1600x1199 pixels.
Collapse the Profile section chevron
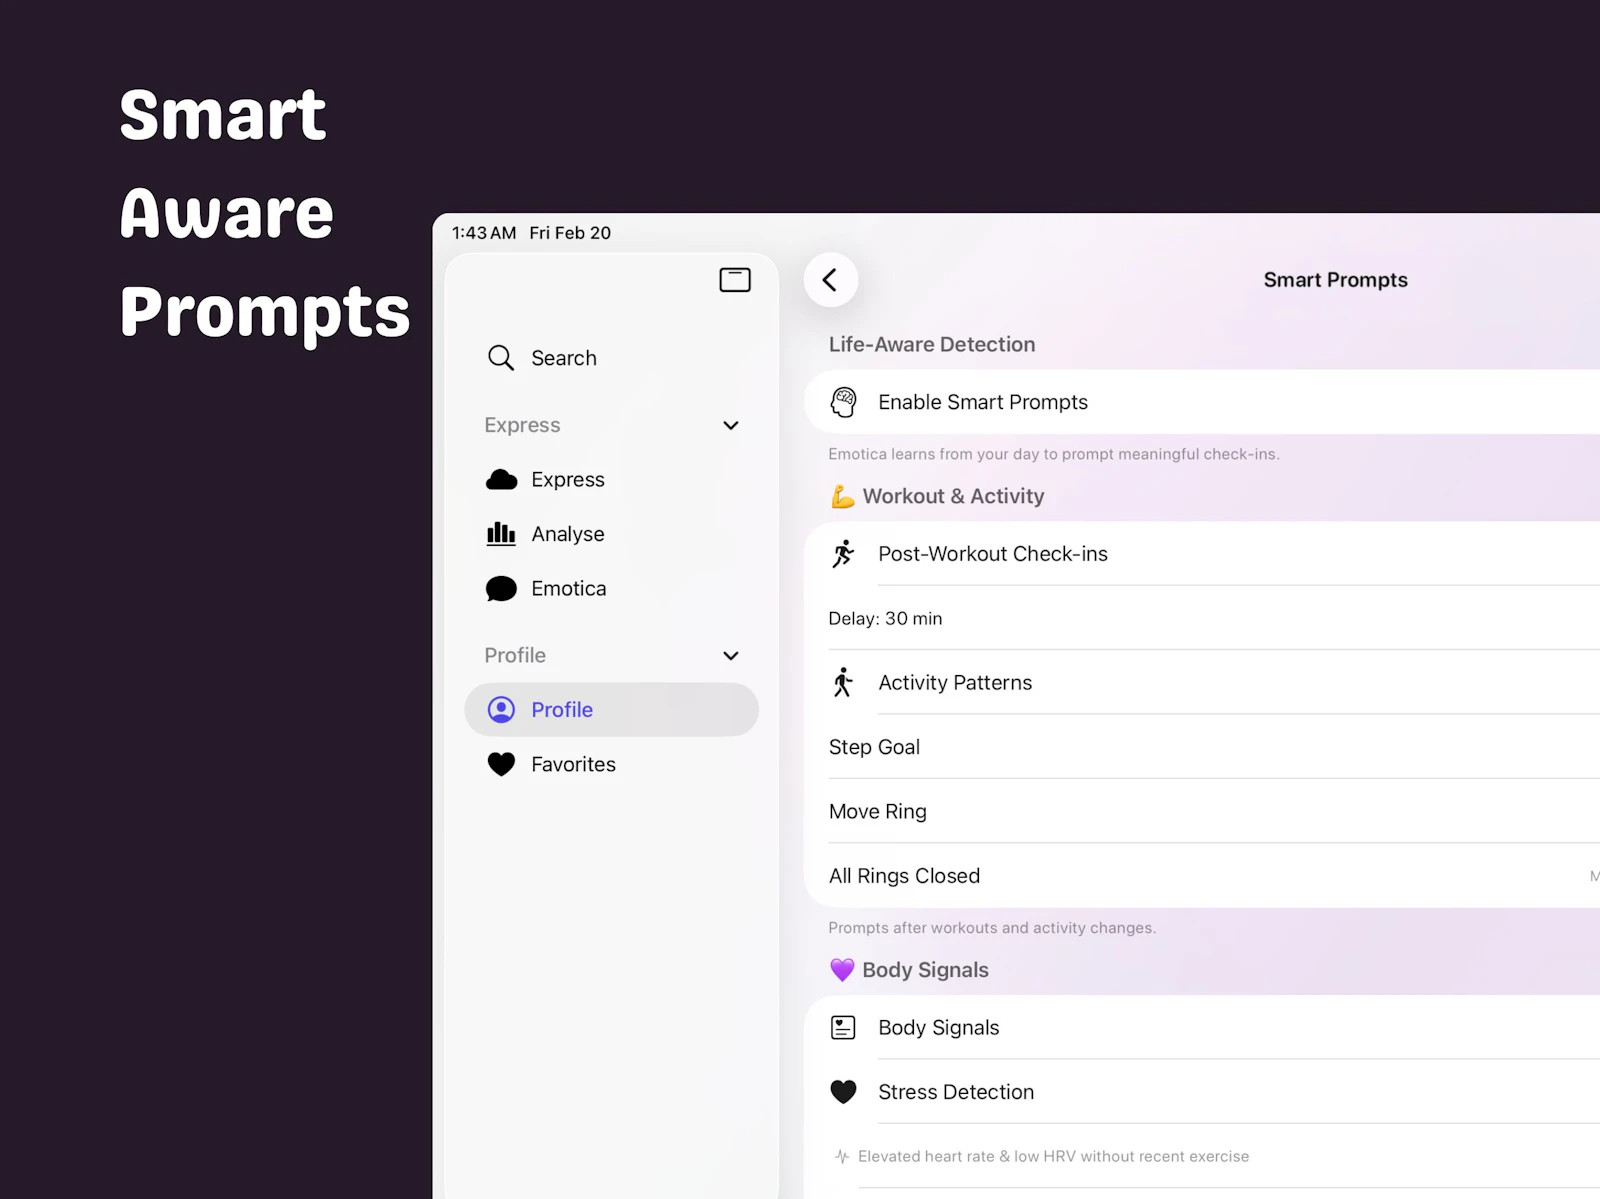pyautogui.click(x=731, y=656)
